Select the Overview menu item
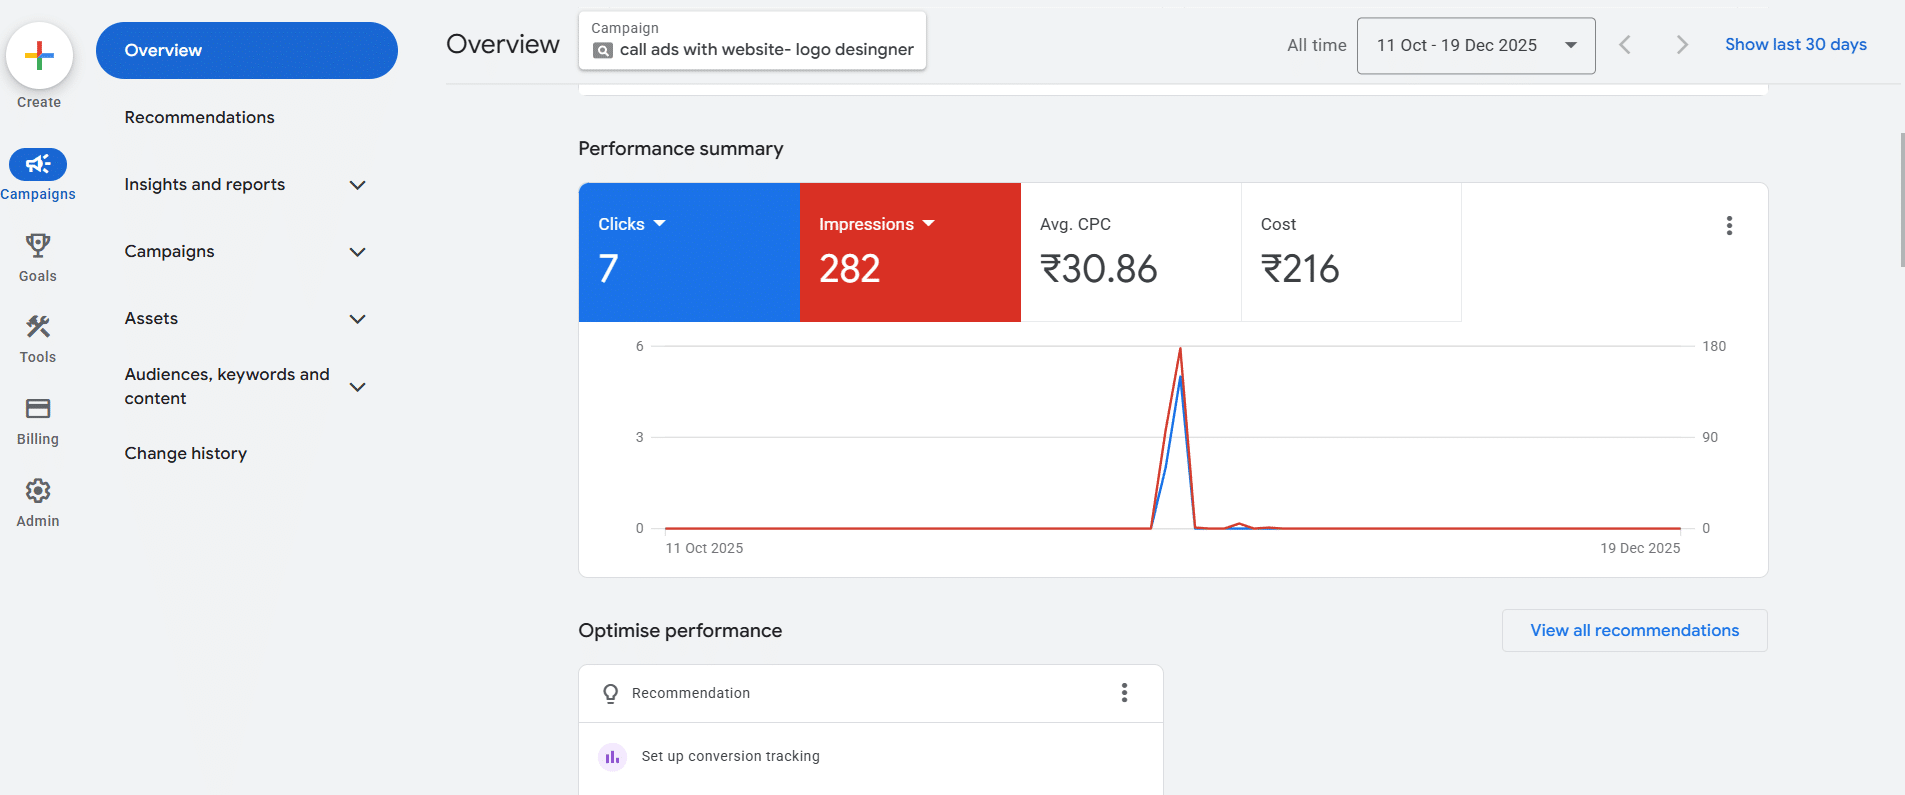The image size is (1905, 795). click(x=246, y=51)
